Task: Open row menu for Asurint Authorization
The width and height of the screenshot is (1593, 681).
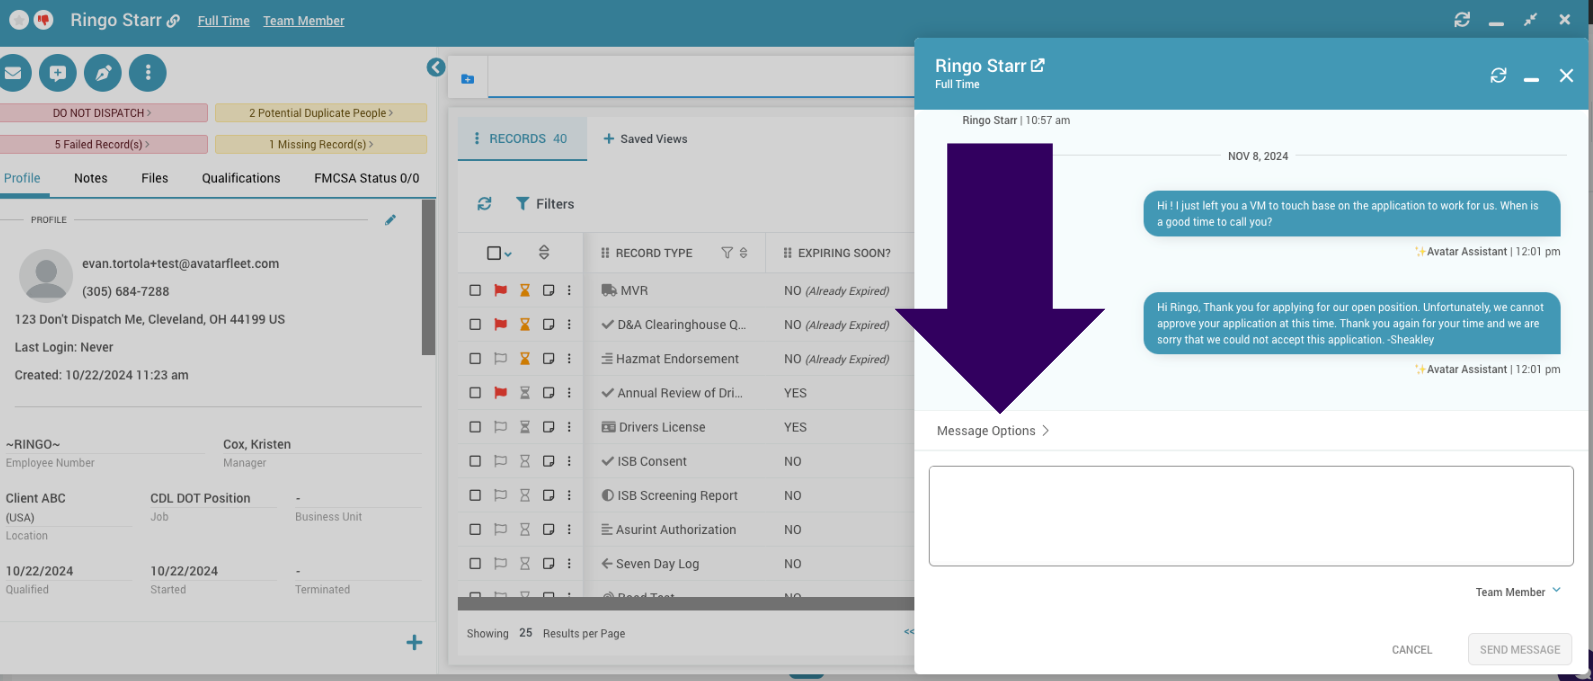Action: point(569,529)
